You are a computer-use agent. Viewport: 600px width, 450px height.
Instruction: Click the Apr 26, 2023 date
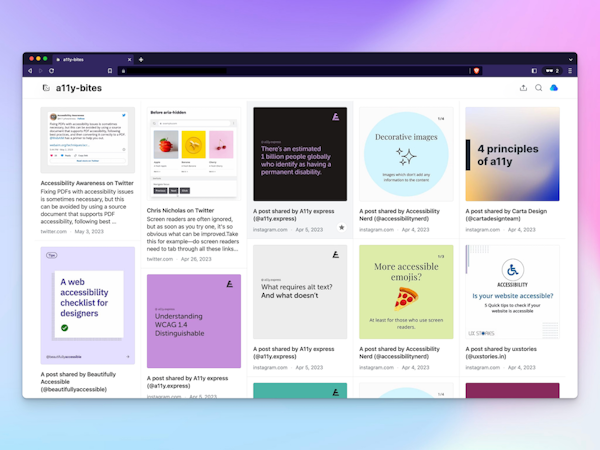196,259
